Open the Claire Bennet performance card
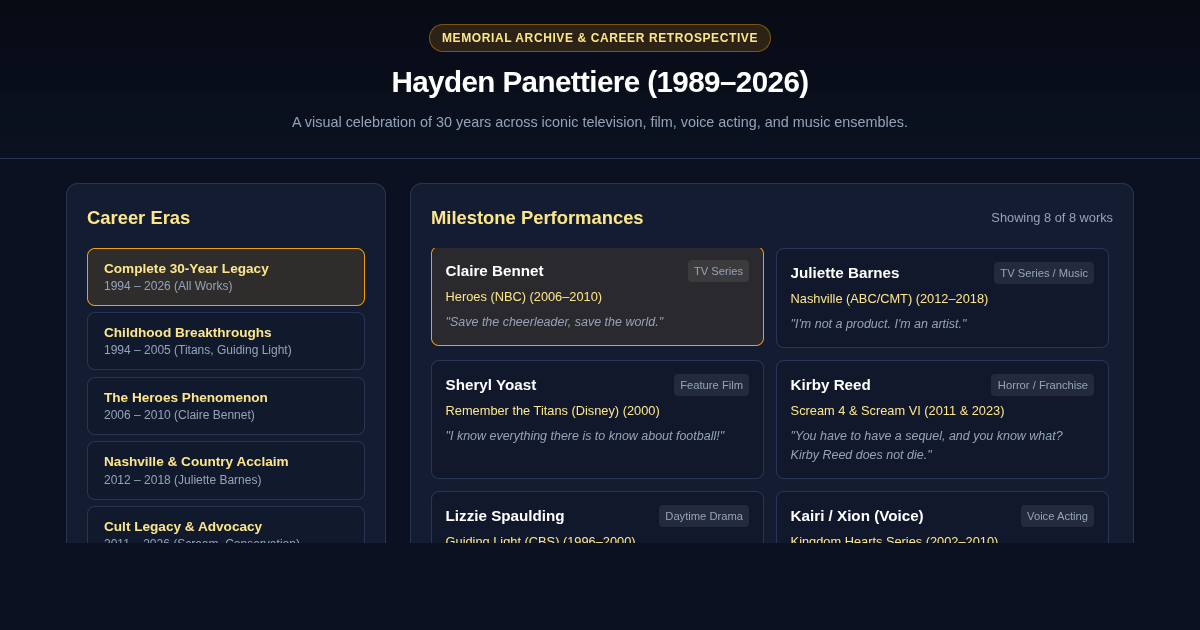Screen dimensions: 1200x630 coord(597,296)
